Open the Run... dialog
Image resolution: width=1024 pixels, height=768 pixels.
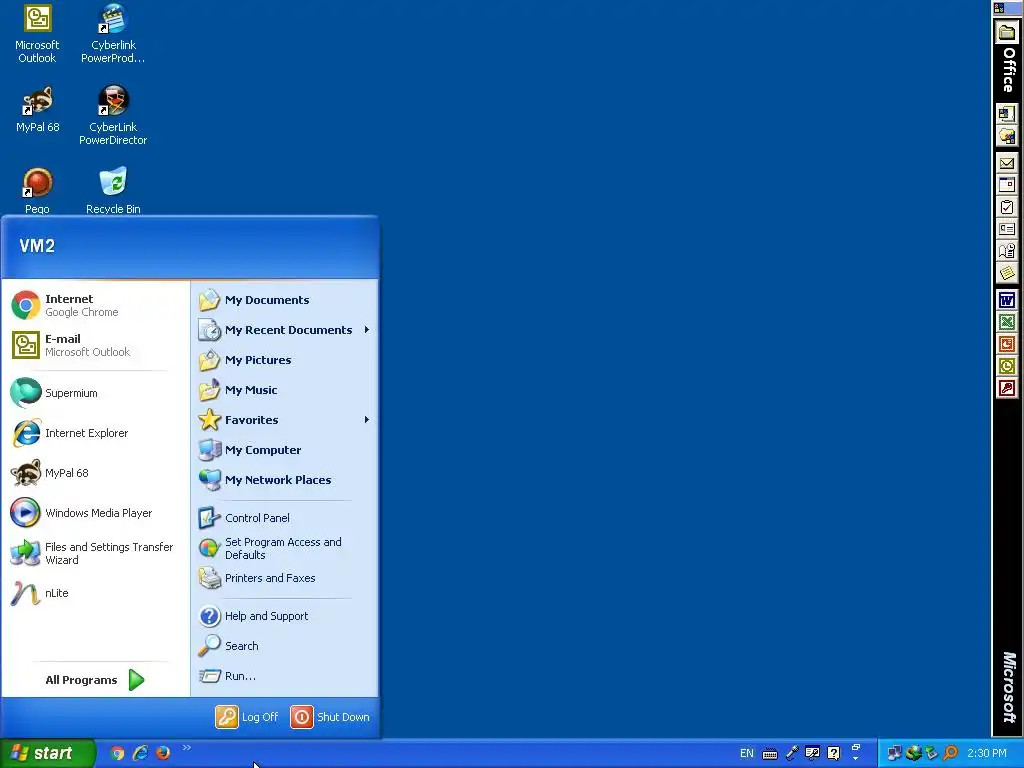pyautogui.click(x=285, y=676)
